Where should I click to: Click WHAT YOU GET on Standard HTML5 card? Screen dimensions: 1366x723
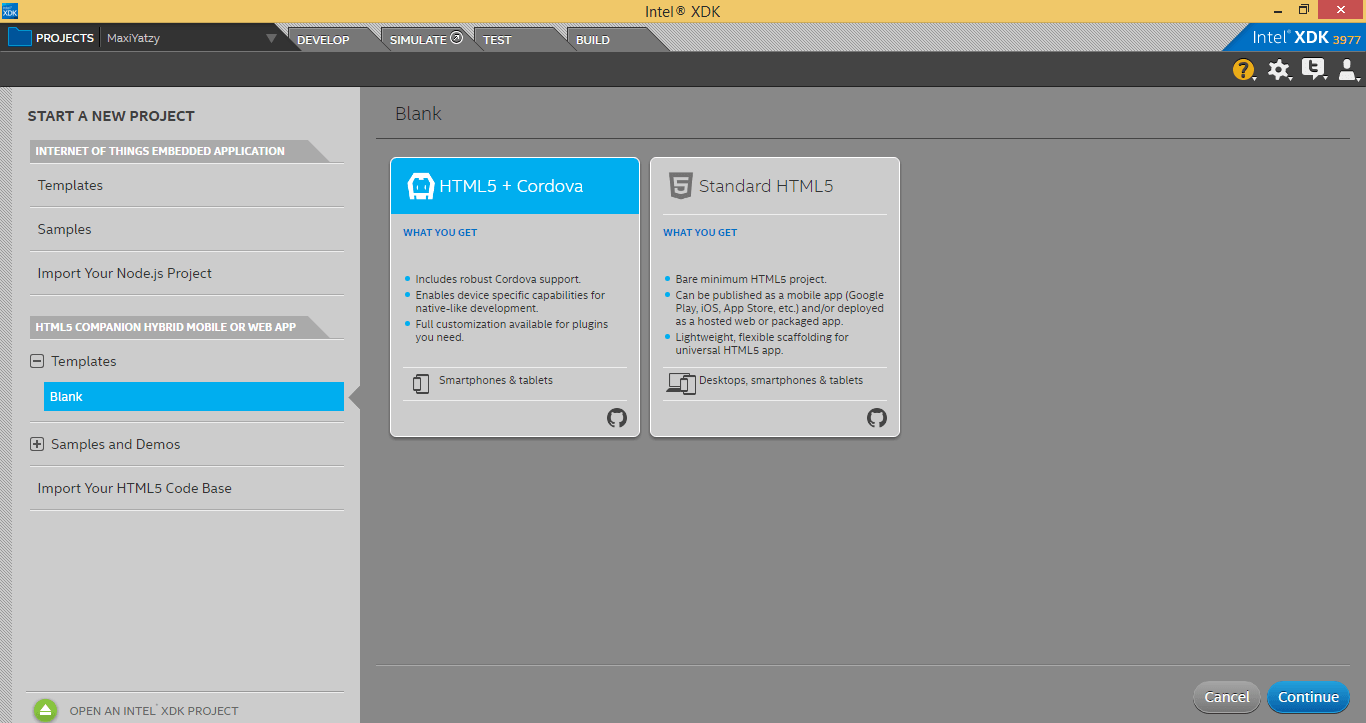(700, 233)
